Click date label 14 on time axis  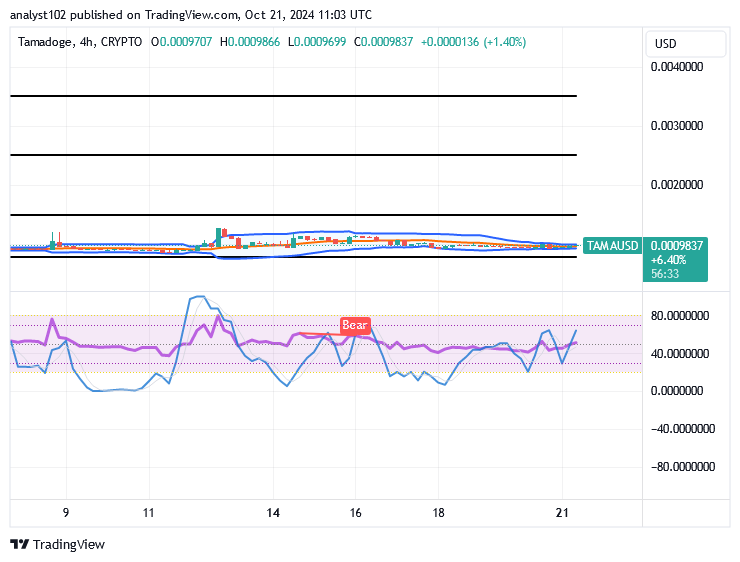(x=273, y=513)
